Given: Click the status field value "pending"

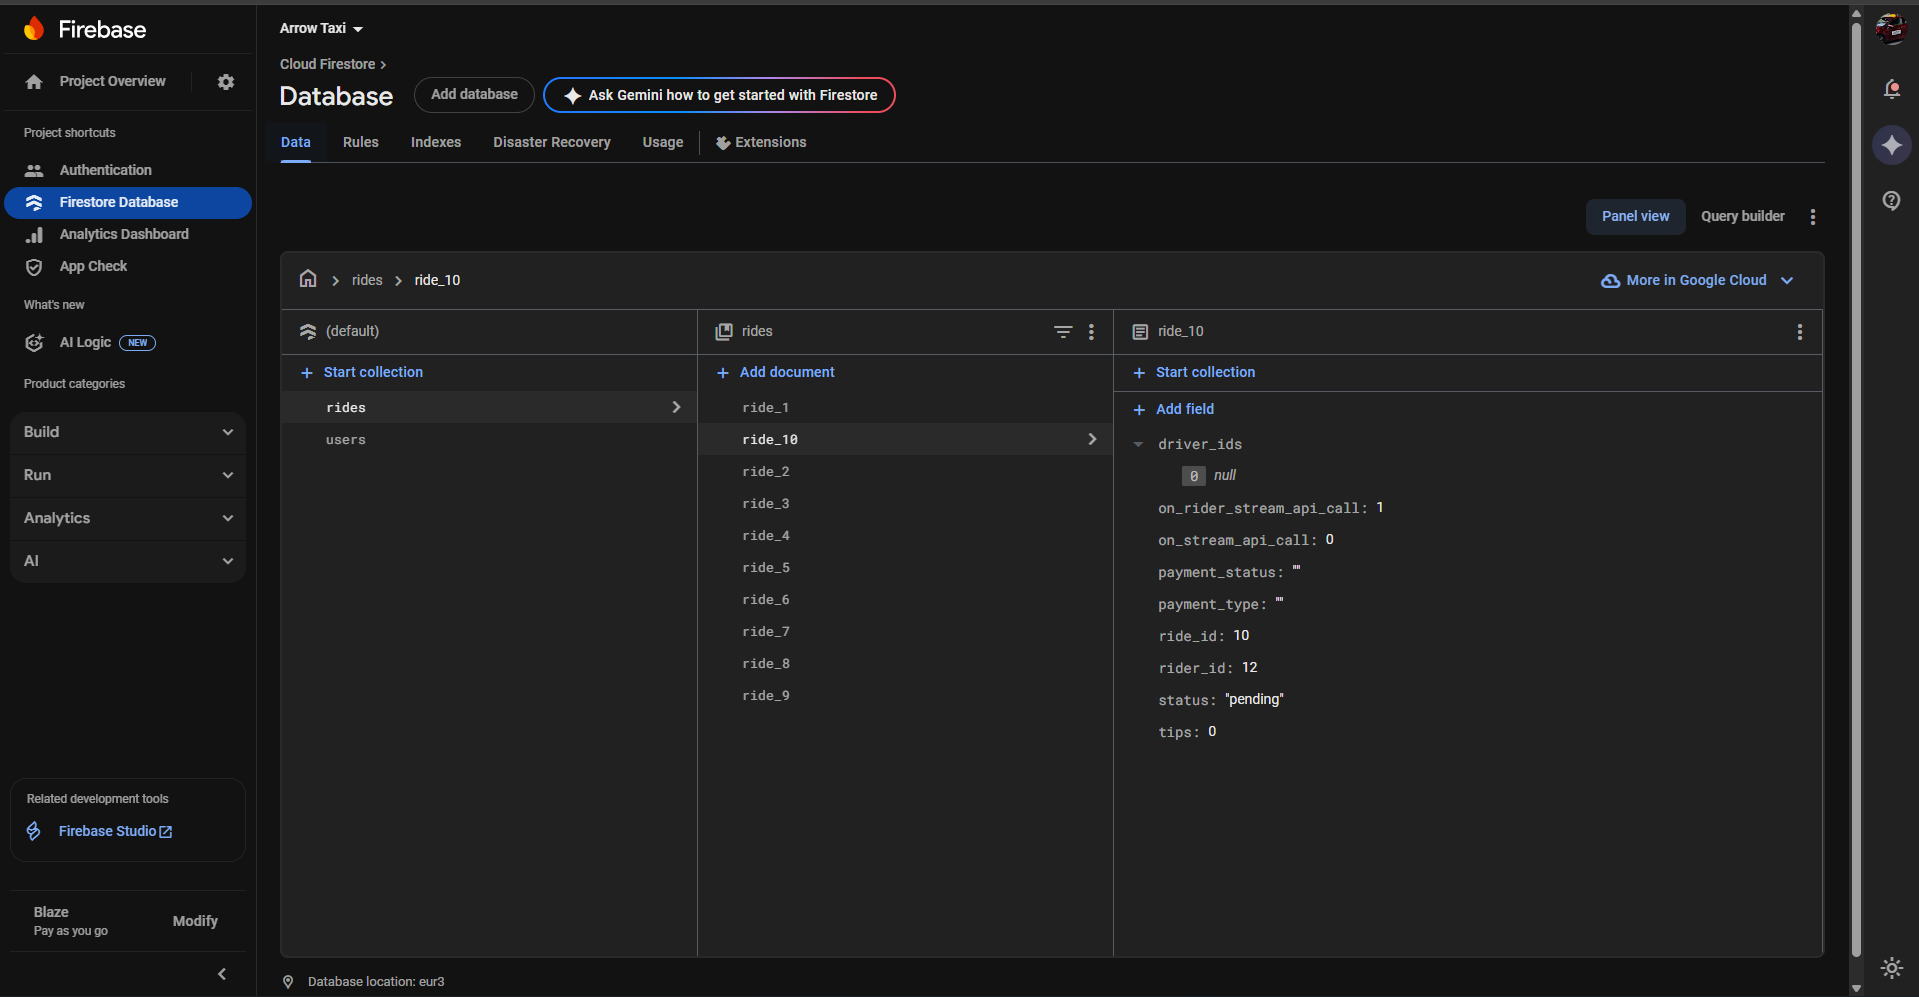Looking at the screenshot, I should (1254, 700).
